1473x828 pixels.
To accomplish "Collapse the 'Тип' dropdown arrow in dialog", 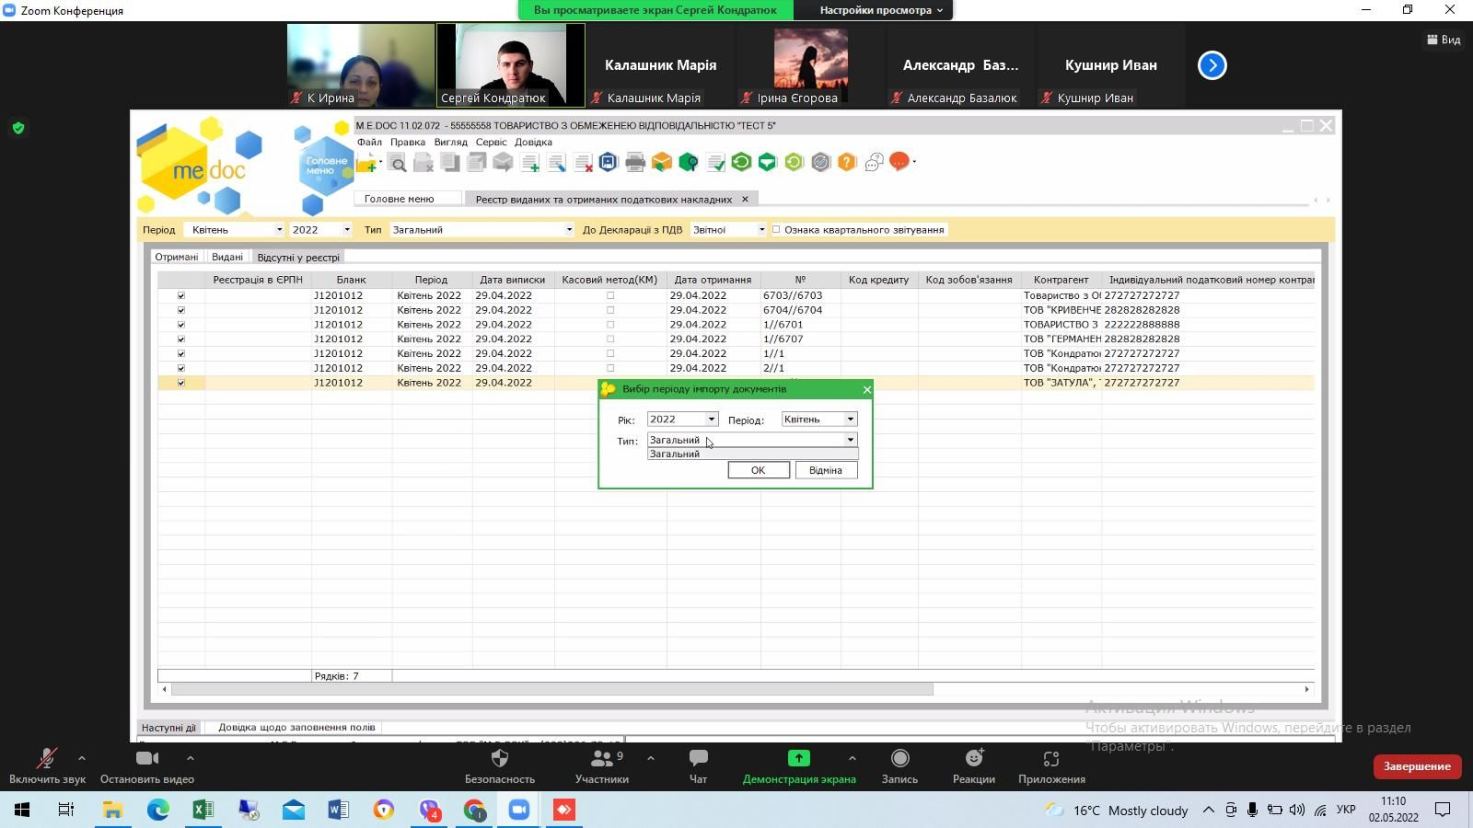I will pos(850,440).
